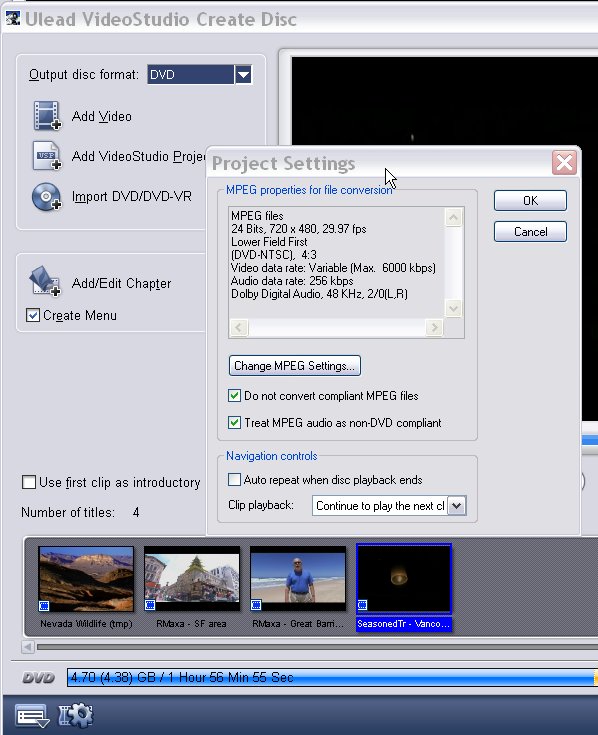Viewport: 598px width, 735px height.
Task: Open the settings gear icon at bottom
Action: tap(76, 715)
